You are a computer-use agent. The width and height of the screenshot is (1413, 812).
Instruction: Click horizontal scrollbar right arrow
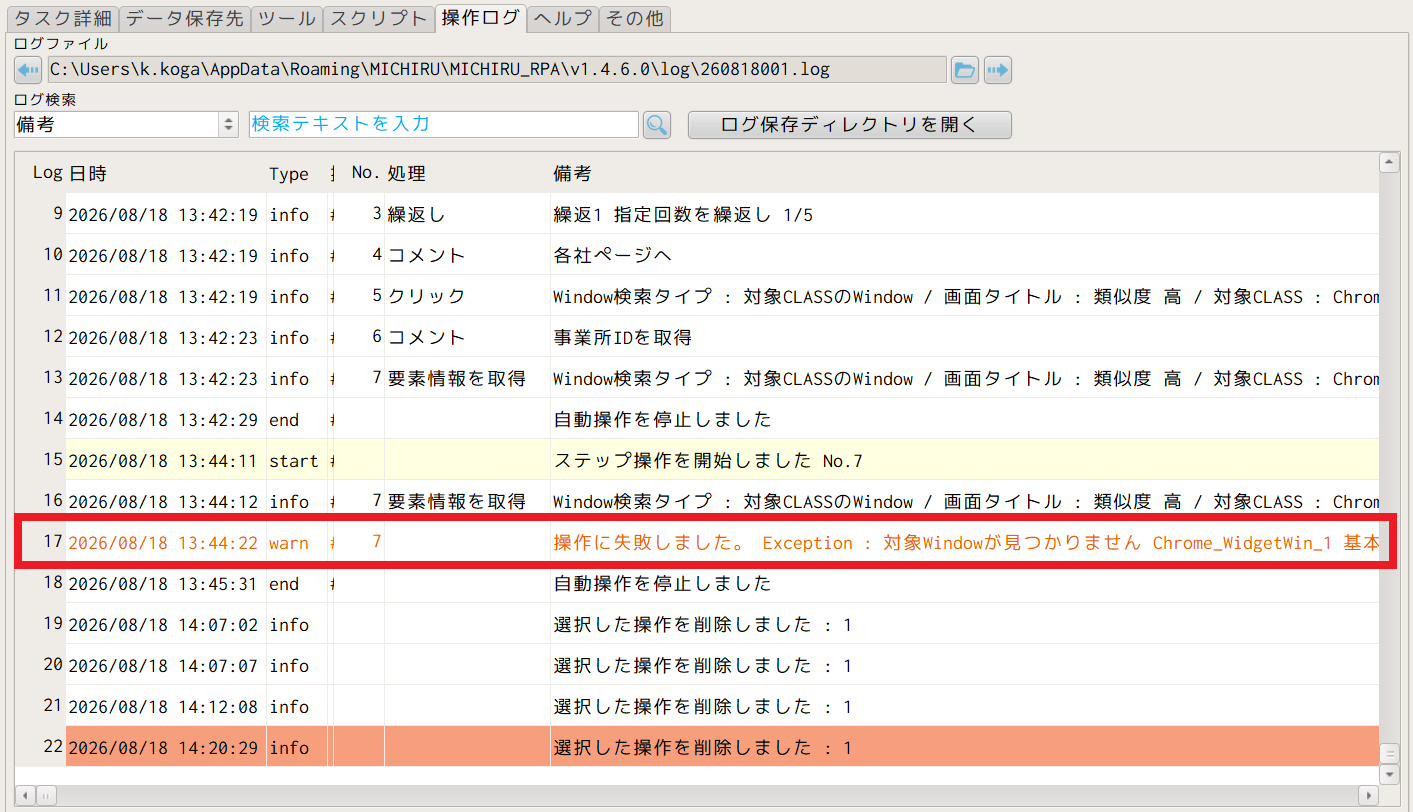tap(1368, 795)
